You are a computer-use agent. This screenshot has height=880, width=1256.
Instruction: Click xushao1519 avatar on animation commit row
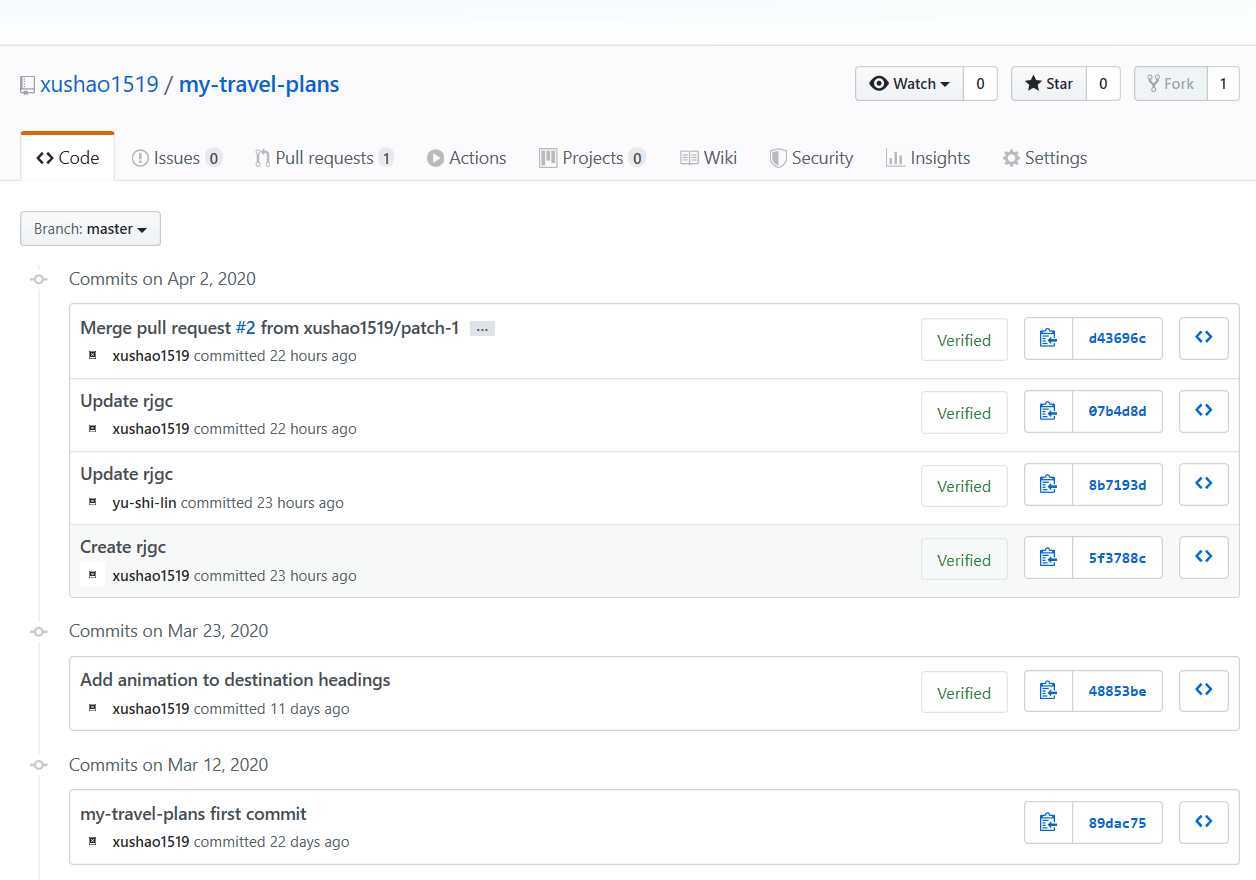pyautogui.click(x=93, y=708)
